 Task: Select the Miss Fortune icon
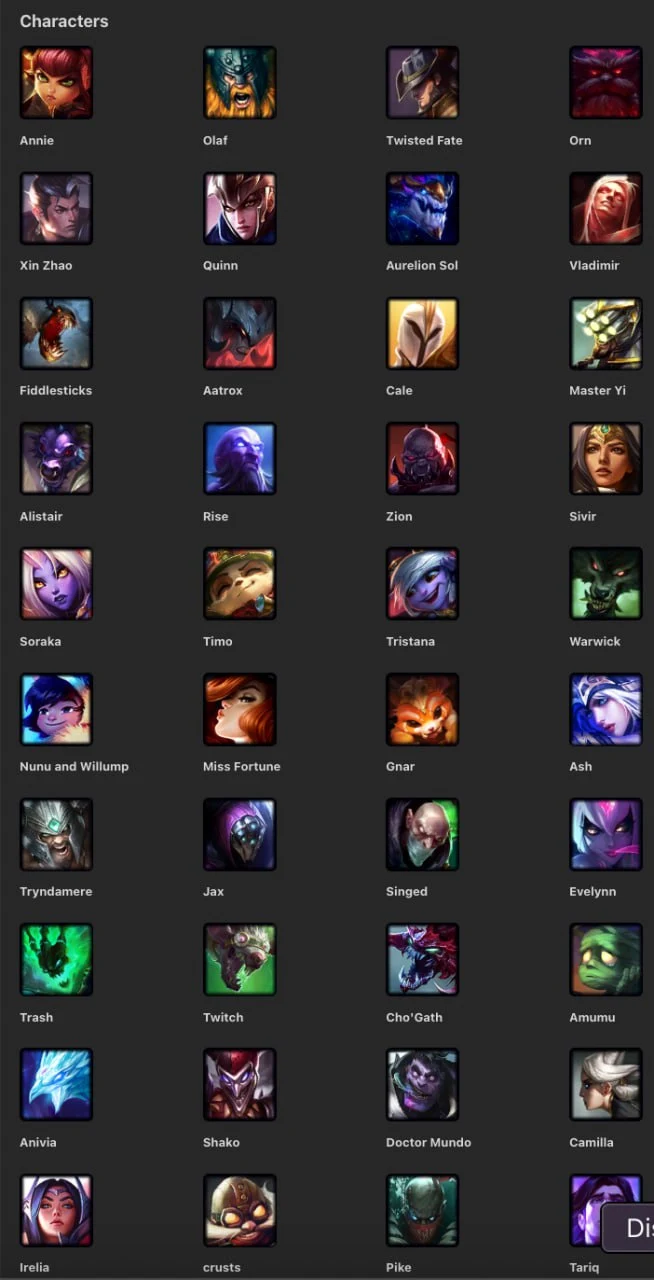pos(239,709)
